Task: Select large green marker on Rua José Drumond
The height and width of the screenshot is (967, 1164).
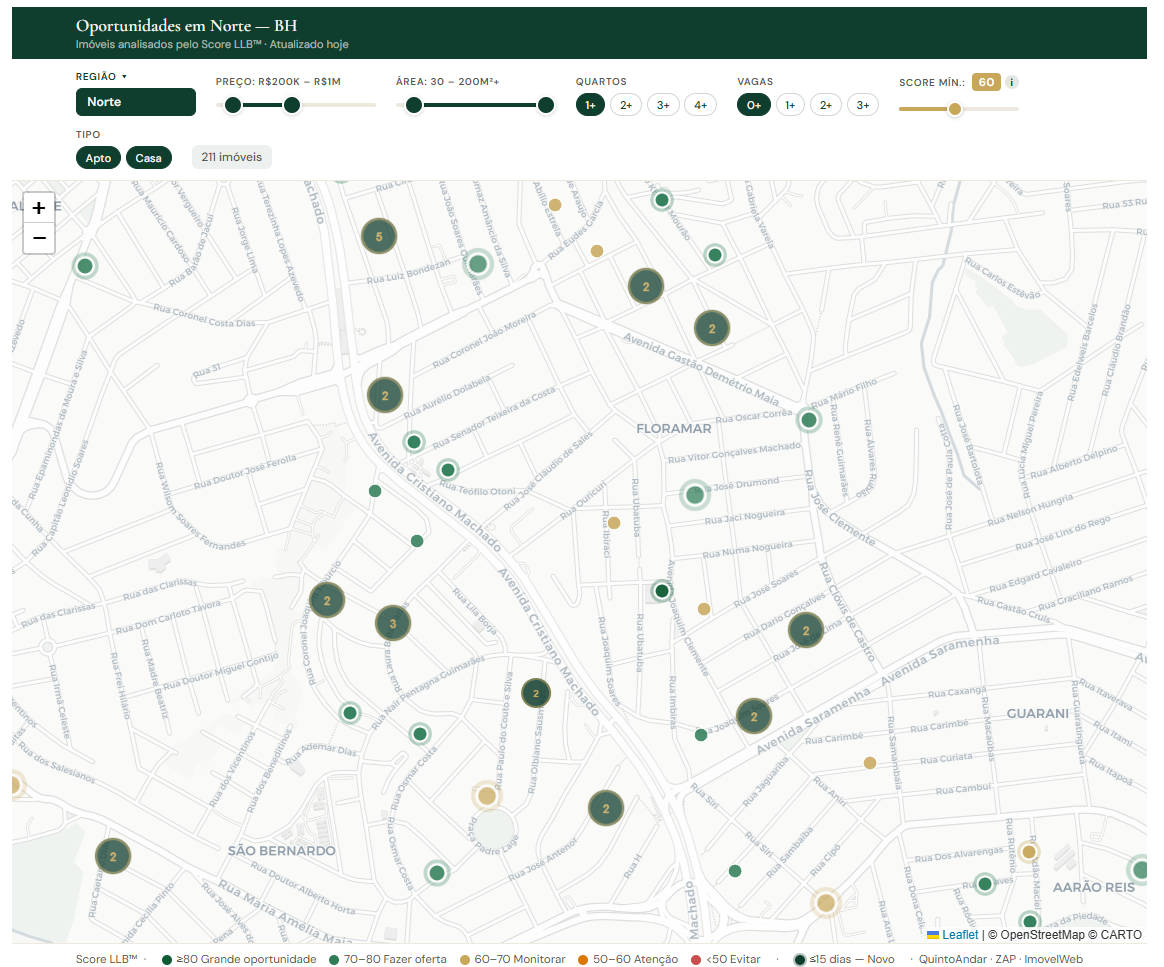Action: pos(694,494)
